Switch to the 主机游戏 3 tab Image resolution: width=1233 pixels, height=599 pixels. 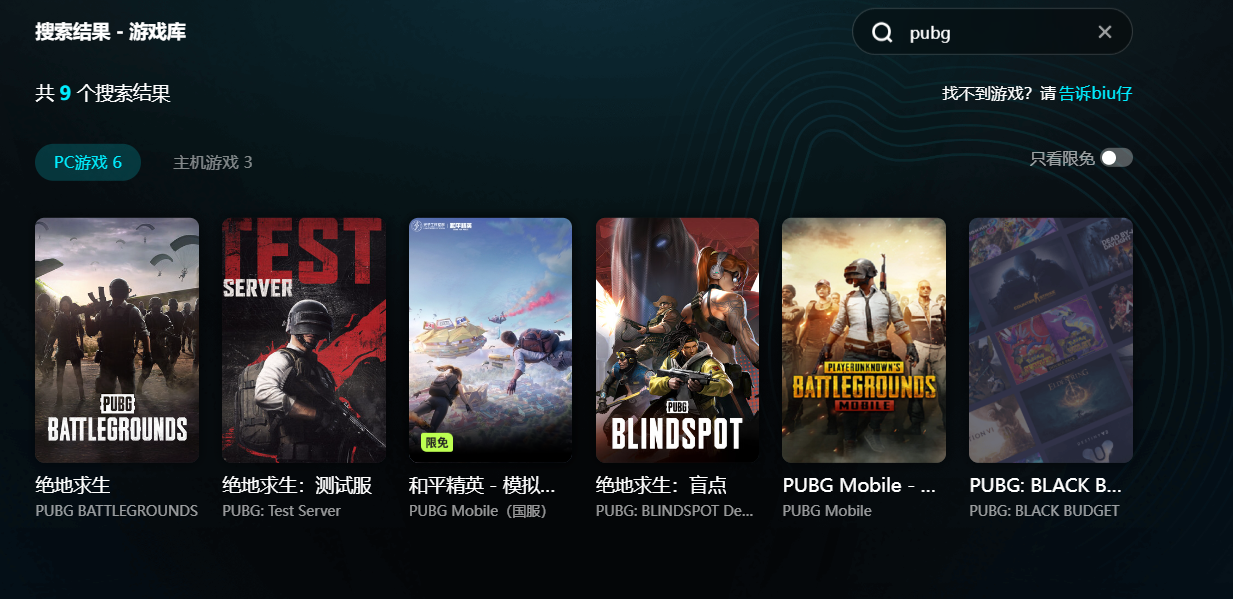coord(213,162)
